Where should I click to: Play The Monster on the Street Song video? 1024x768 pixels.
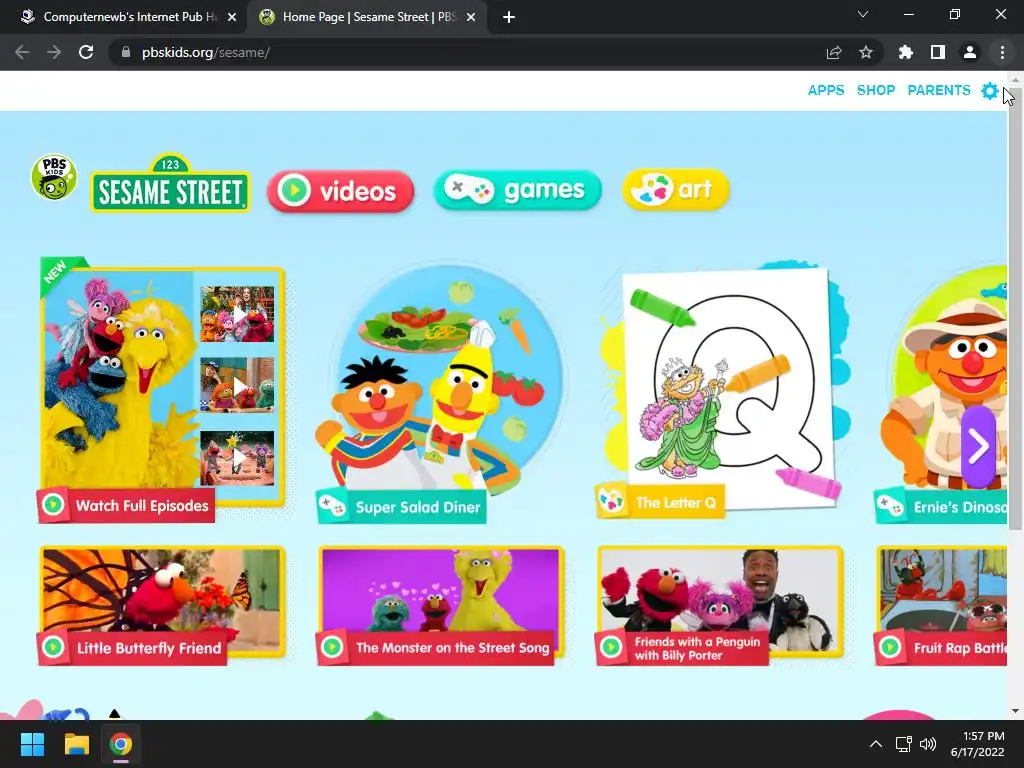click(441, 605)
